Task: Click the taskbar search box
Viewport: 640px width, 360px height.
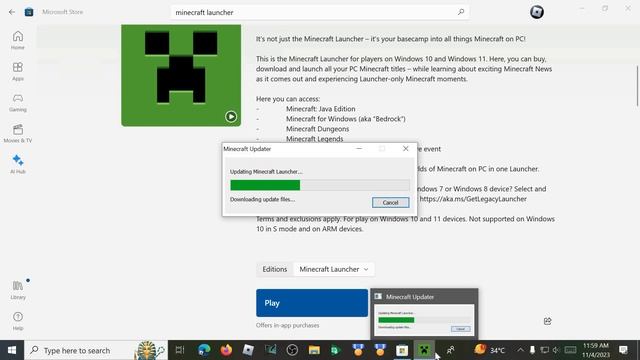Action: (x=96, y=350)
